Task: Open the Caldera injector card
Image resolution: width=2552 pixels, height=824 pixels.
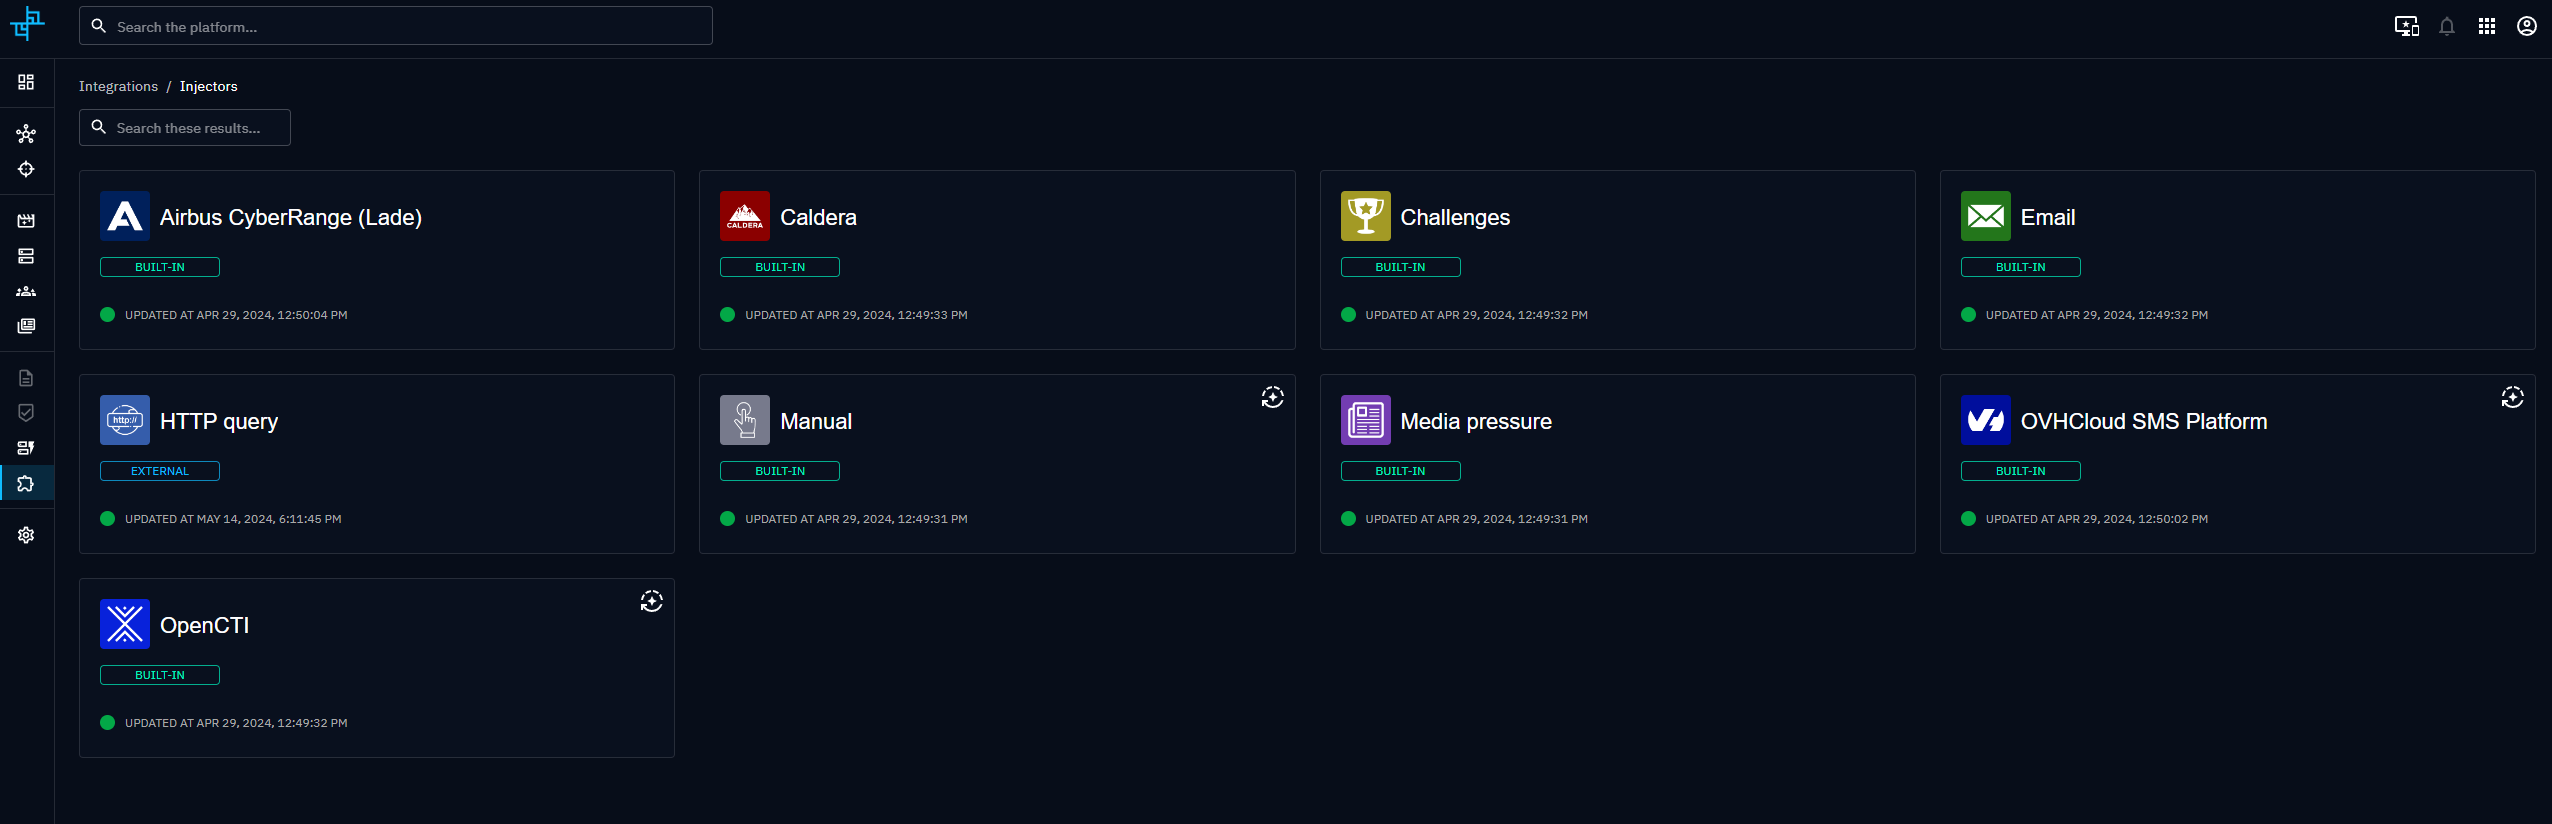Action: (996, 260)
